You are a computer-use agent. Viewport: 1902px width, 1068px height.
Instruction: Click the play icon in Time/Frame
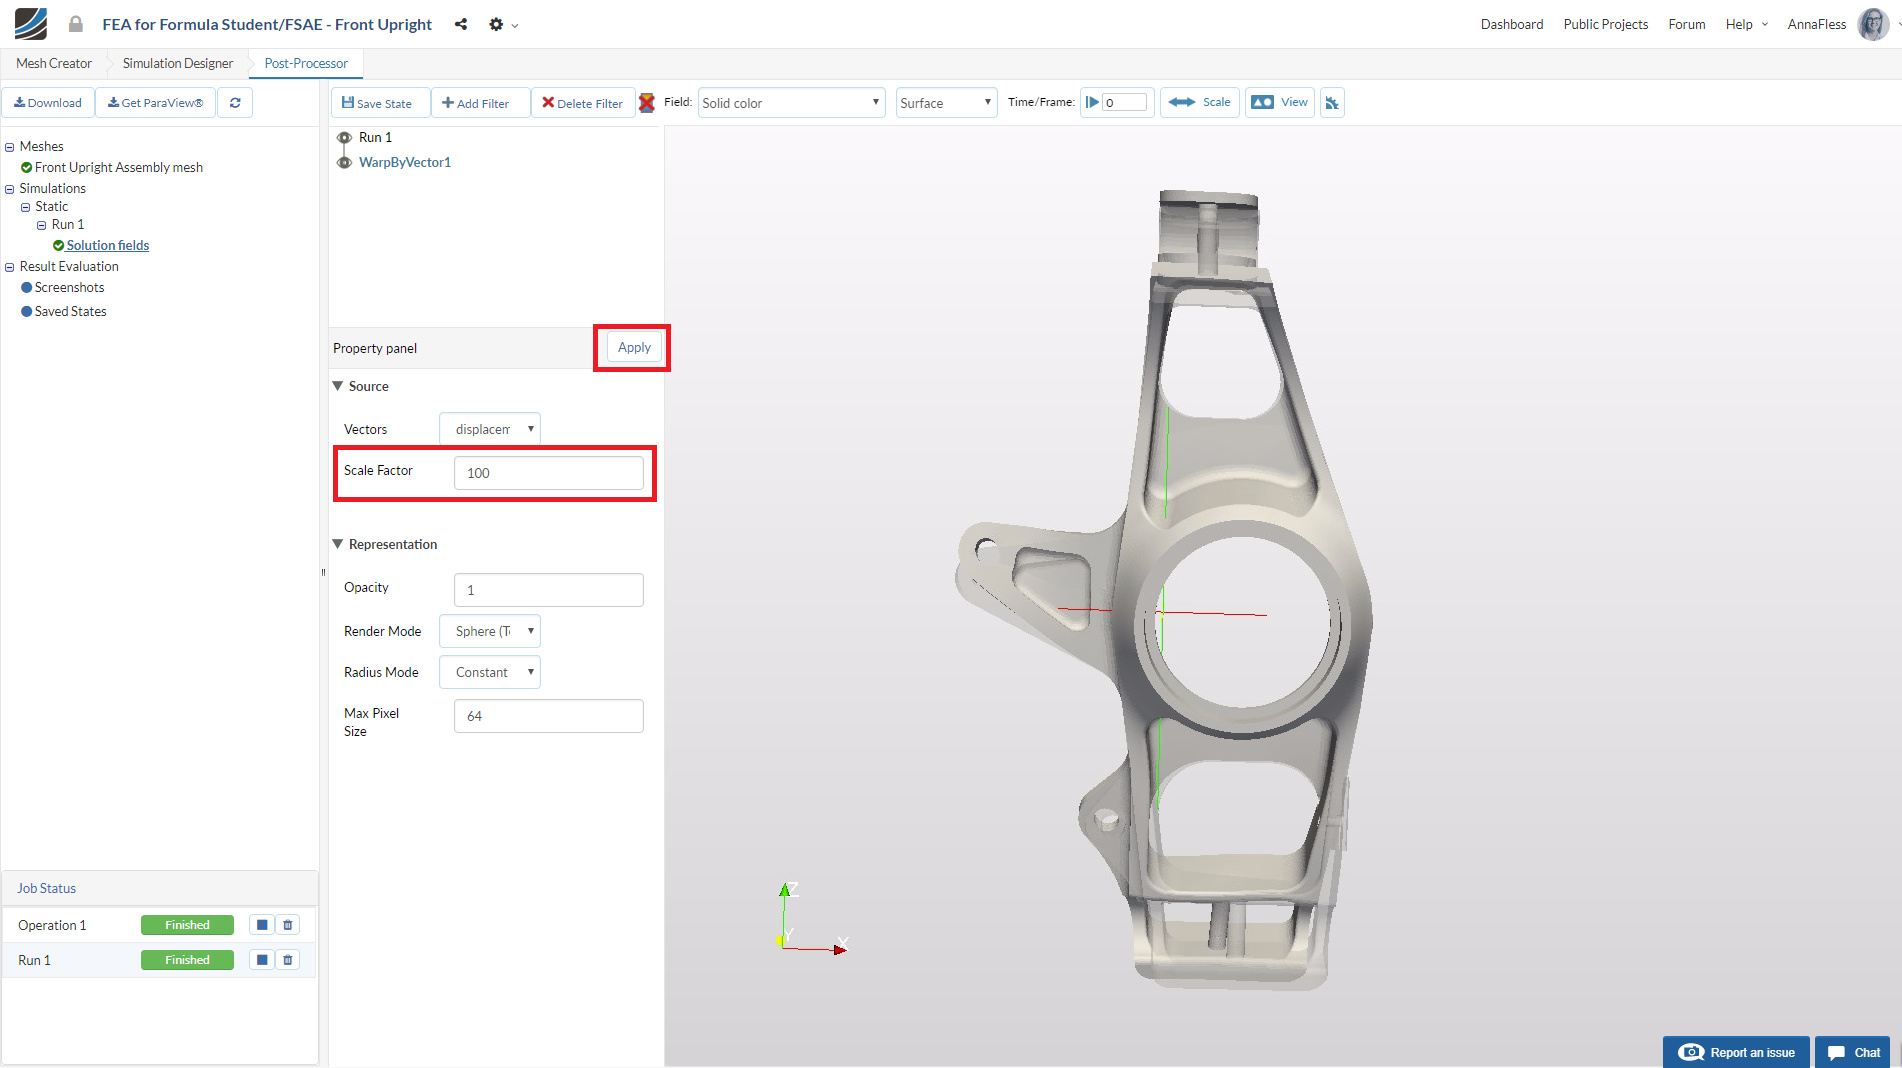pos(1092,102)
